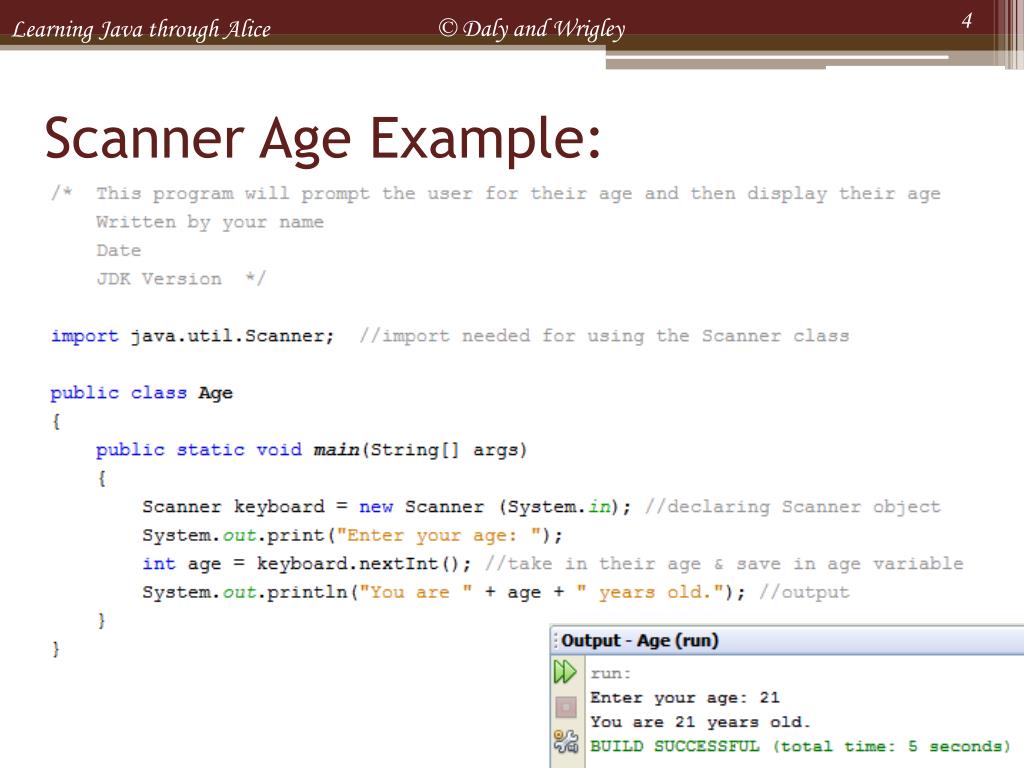The width and height of the screenshot is (1024, 768).
Task: Click the '//output' comment
Action: tap(805, 592)
